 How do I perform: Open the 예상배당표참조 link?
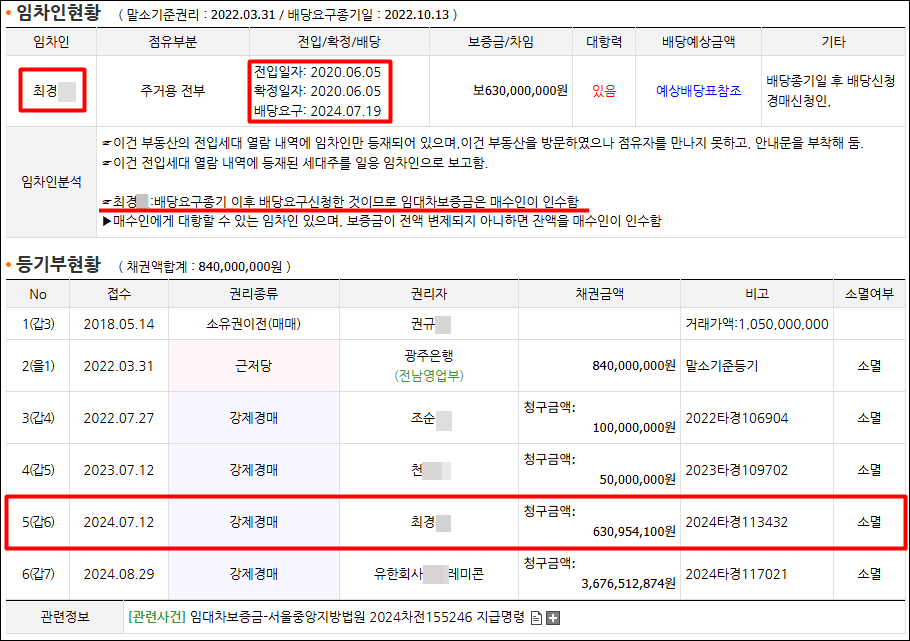point(698,90)
